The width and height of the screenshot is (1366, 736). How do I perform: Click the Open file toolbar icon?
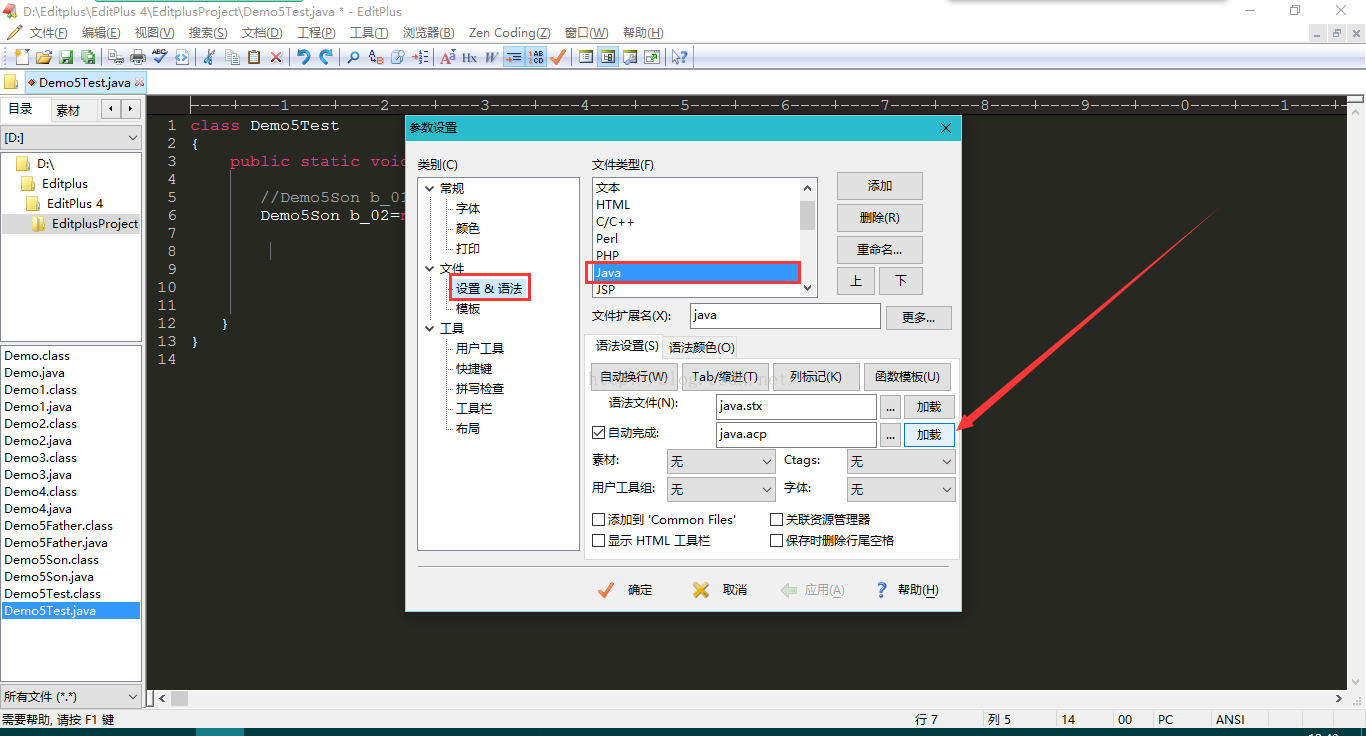pyautogui.click(x=44, y=57)
